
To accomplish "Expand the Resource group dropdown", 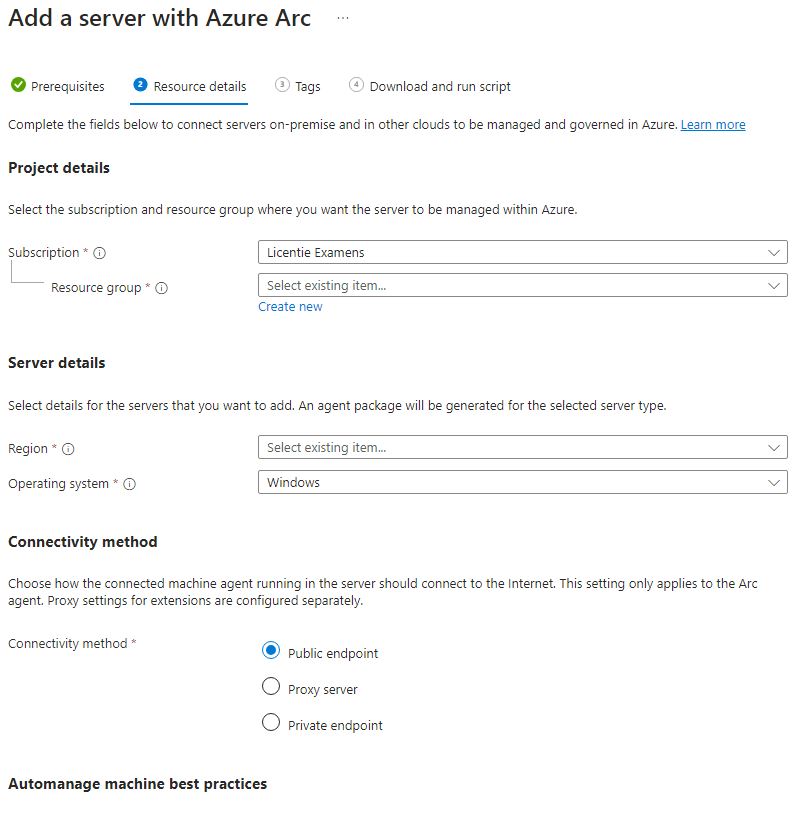I will [522, 286].
